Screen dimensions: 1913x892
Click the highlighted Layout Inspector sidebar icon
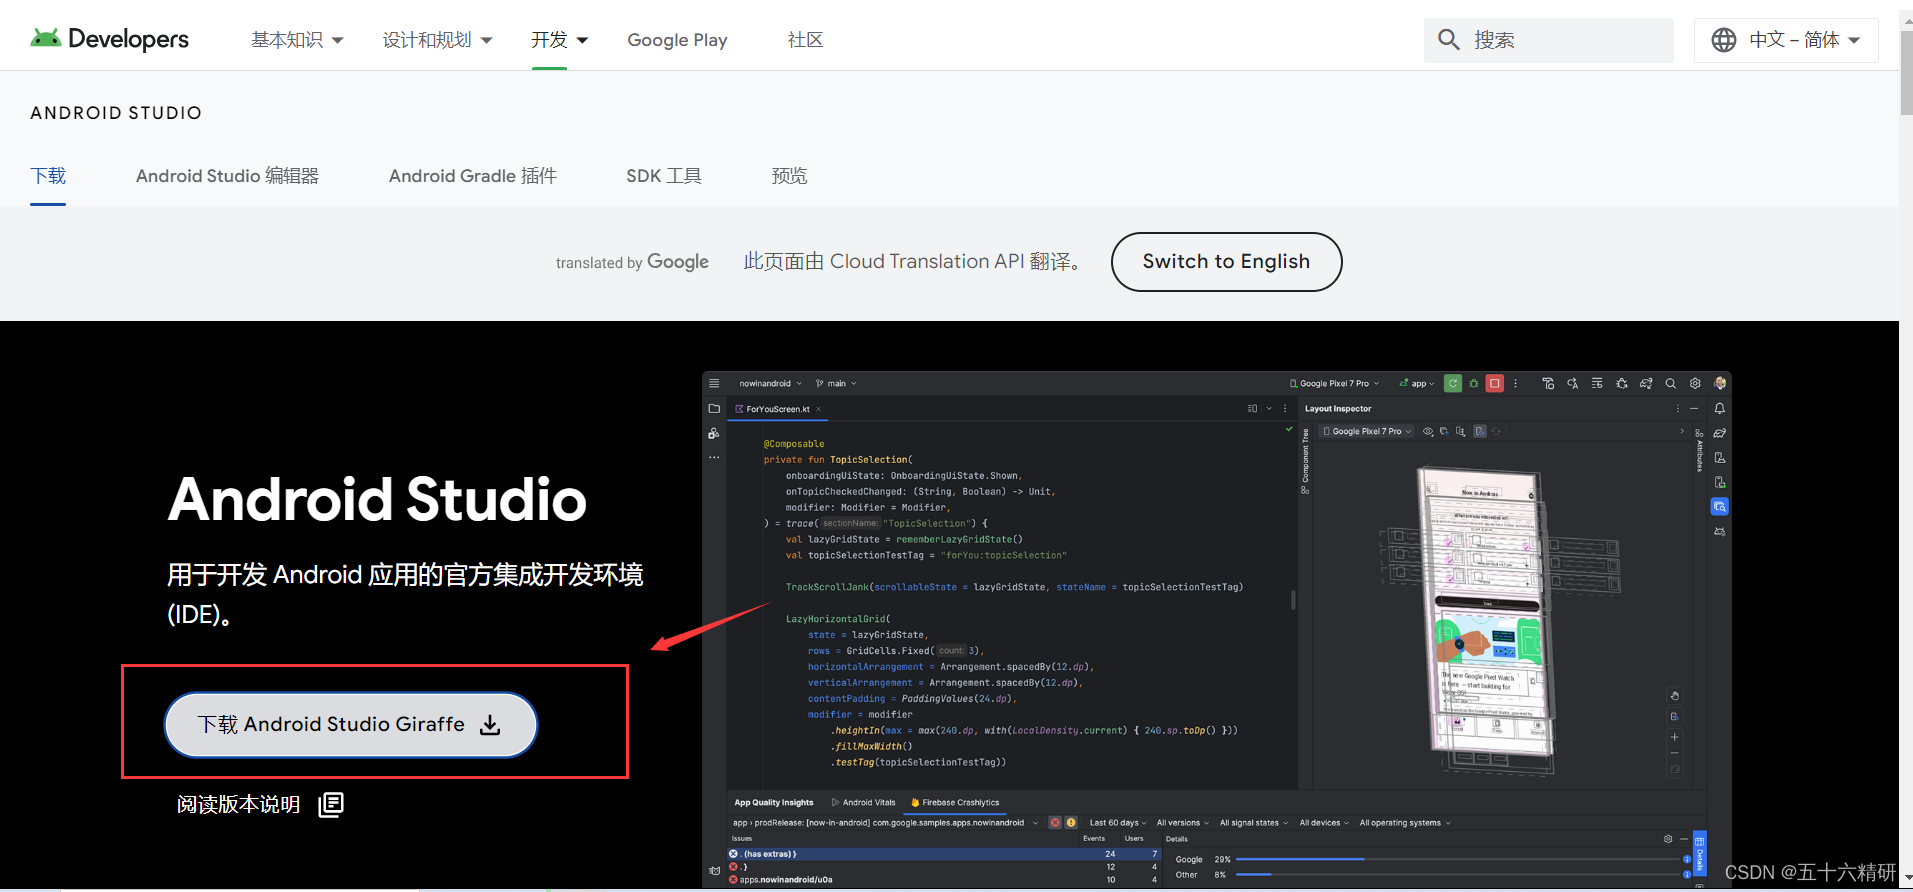1719,507
